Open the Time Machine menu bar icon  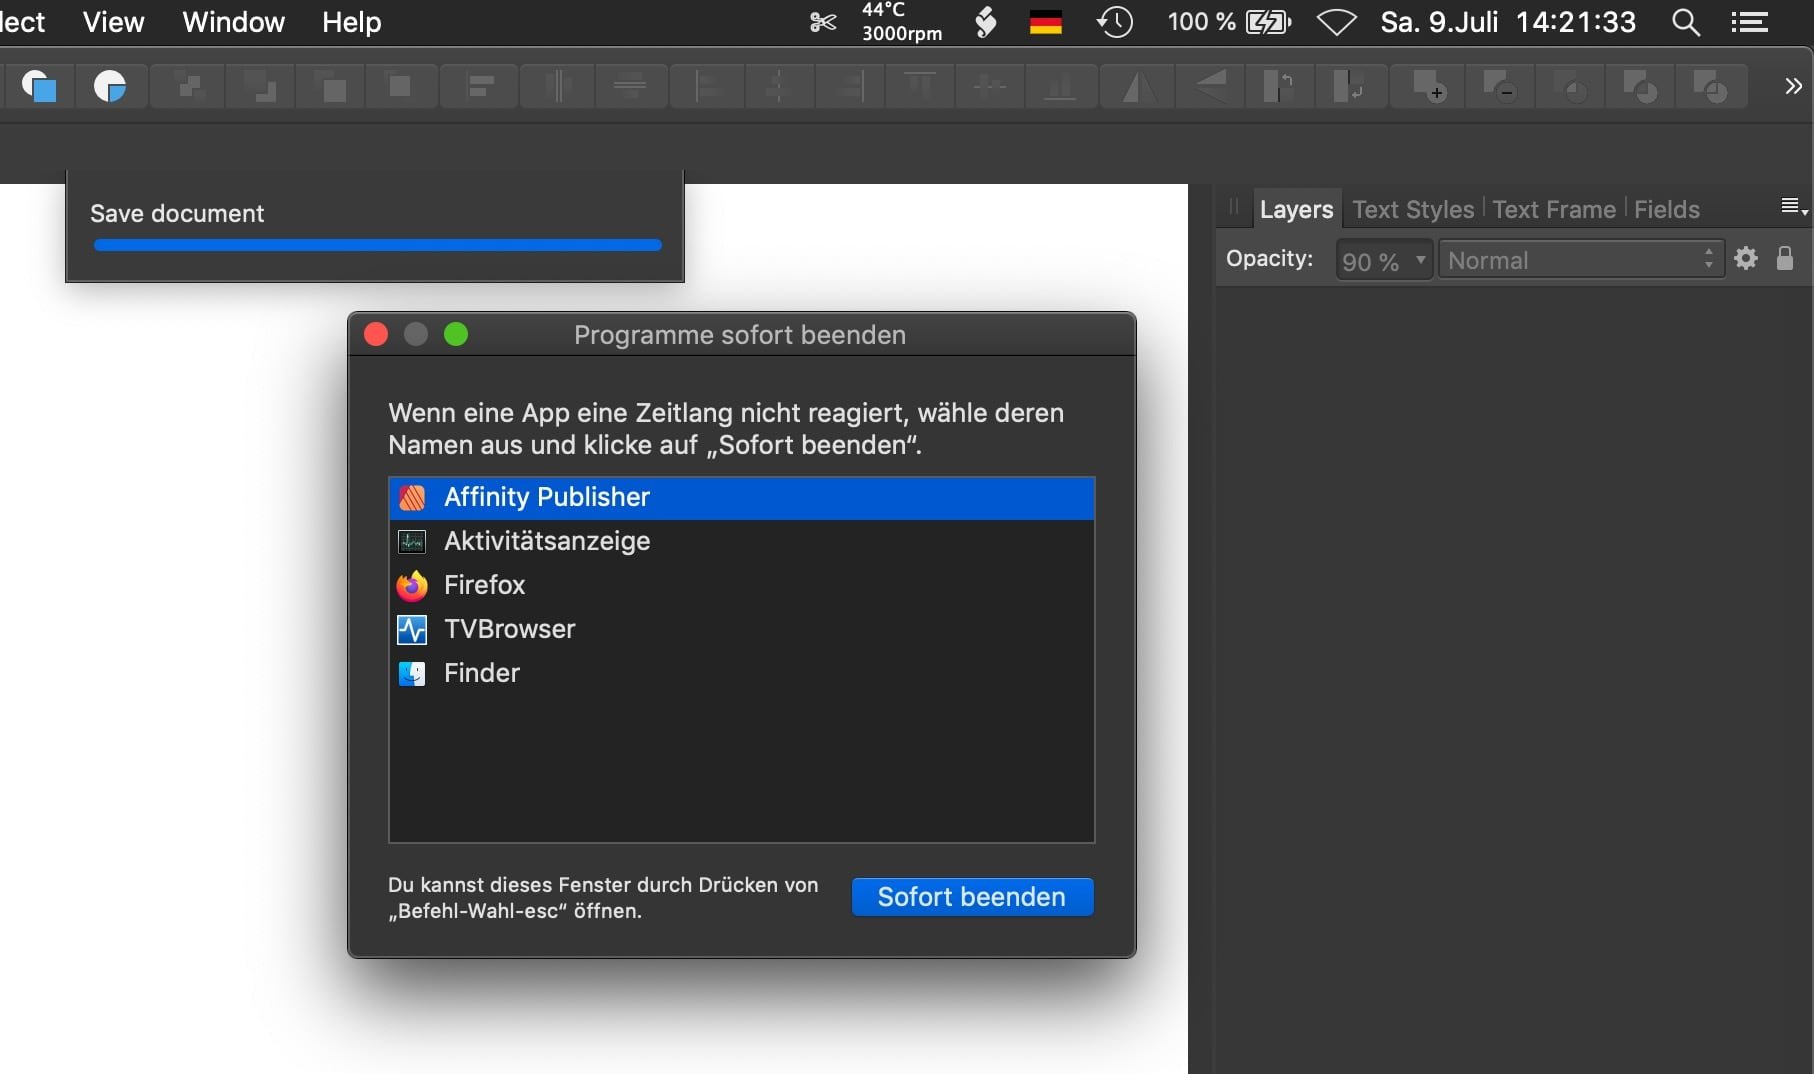(x=1115, y=22)
